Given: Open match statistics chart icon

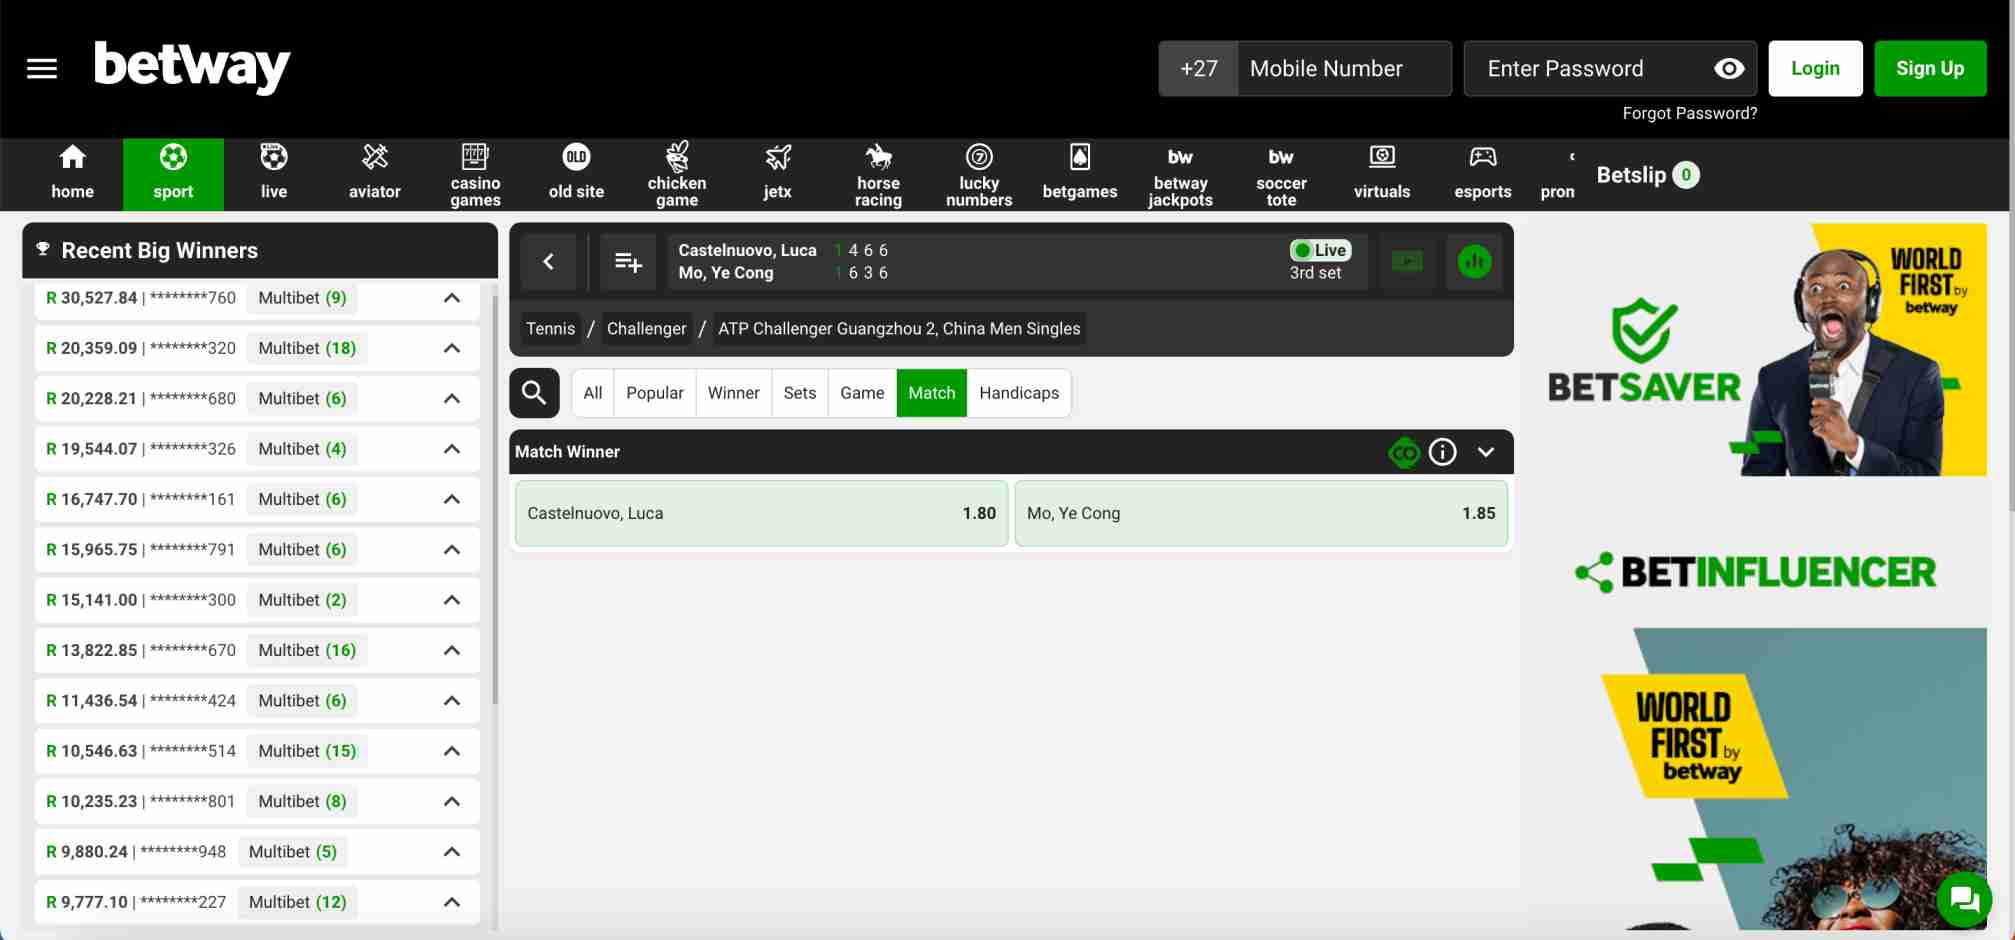Looking at the screenshot, I should pyautogui.click(x=1474, y=262).
